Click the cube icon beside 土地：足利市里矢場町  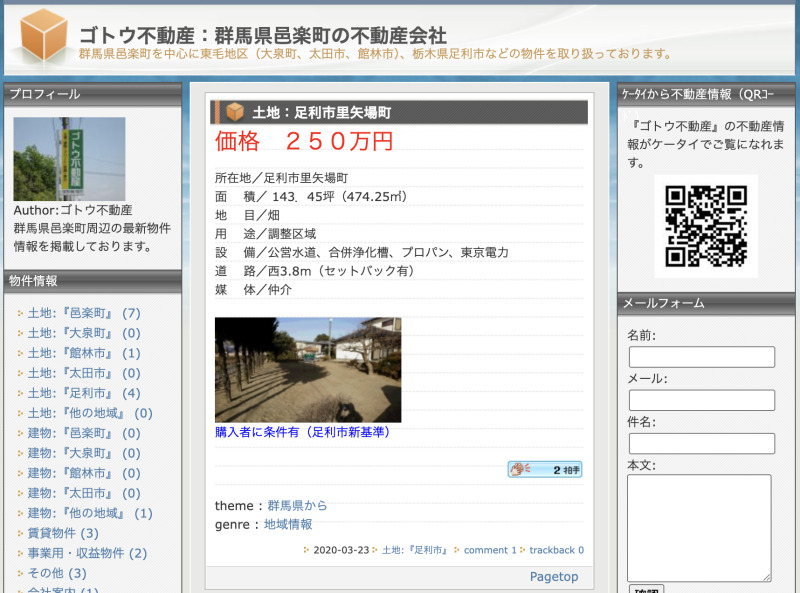235,112
